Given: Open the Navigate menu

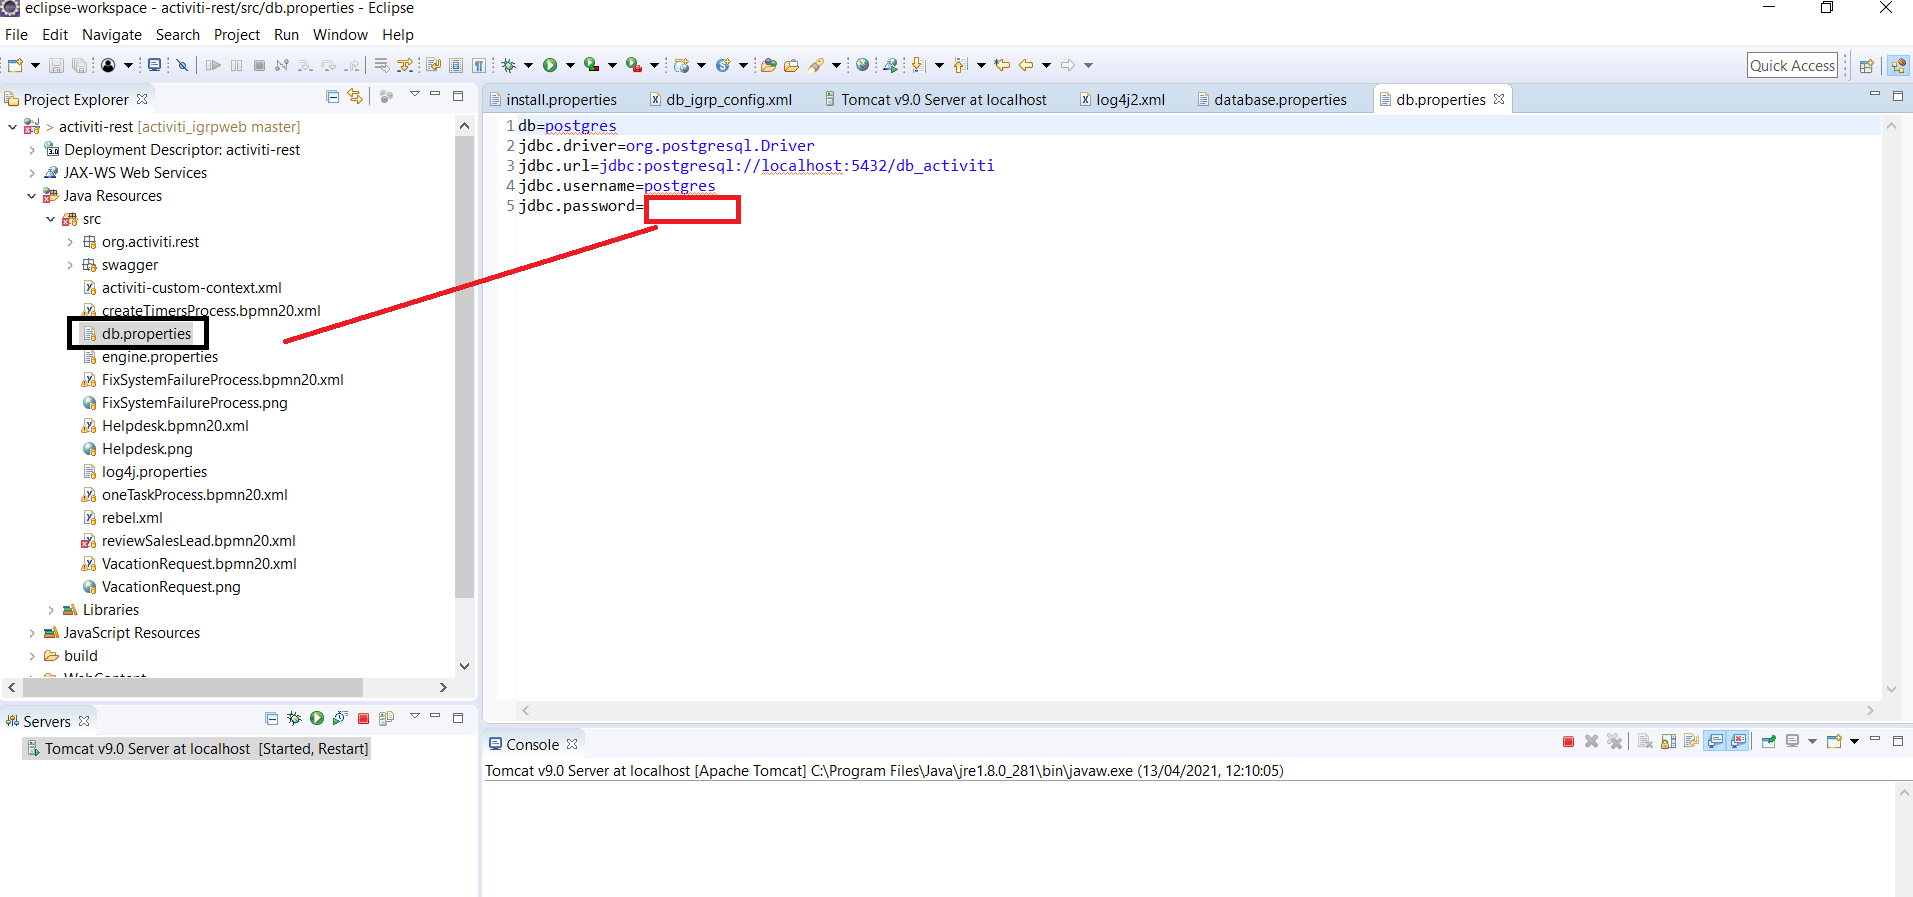Looking at the screenshot, I should tap(112, 35).
